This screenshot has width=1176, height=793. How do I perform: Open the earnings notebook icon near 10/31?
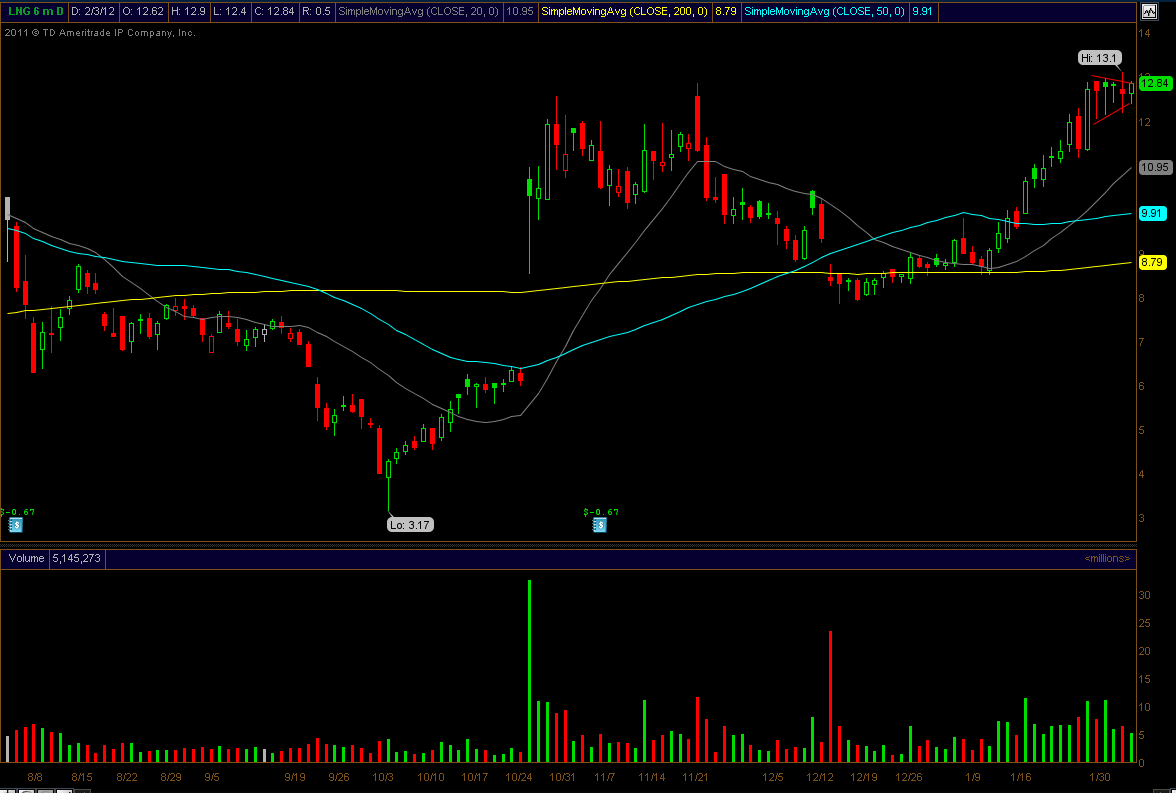coord(599,525)
